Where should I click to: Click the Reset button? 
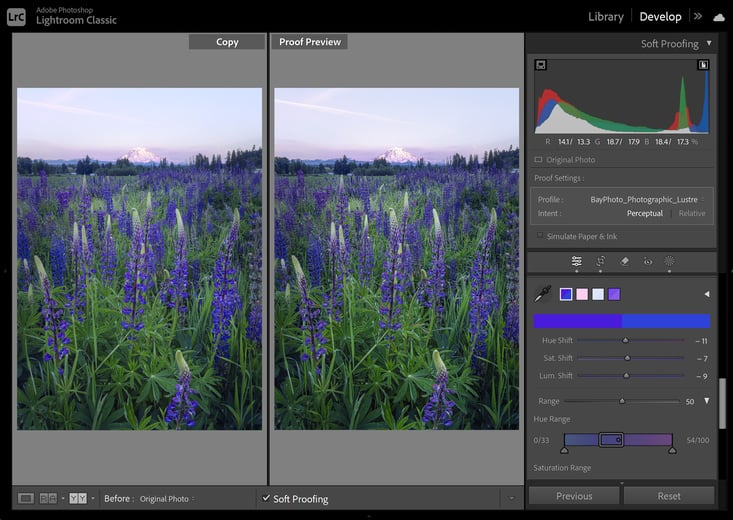pos(669,496)
